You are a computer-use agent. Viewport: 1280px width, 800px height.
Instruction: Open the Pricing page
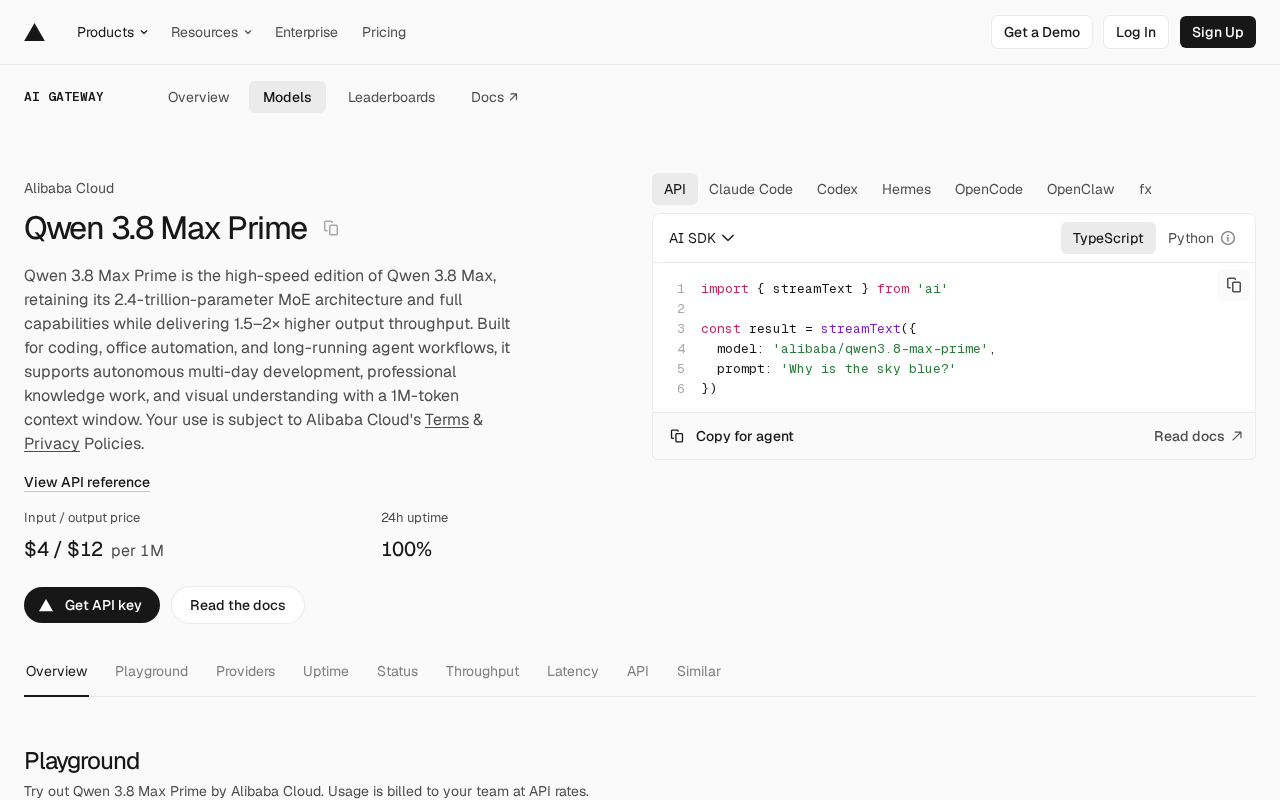(384, 32)
